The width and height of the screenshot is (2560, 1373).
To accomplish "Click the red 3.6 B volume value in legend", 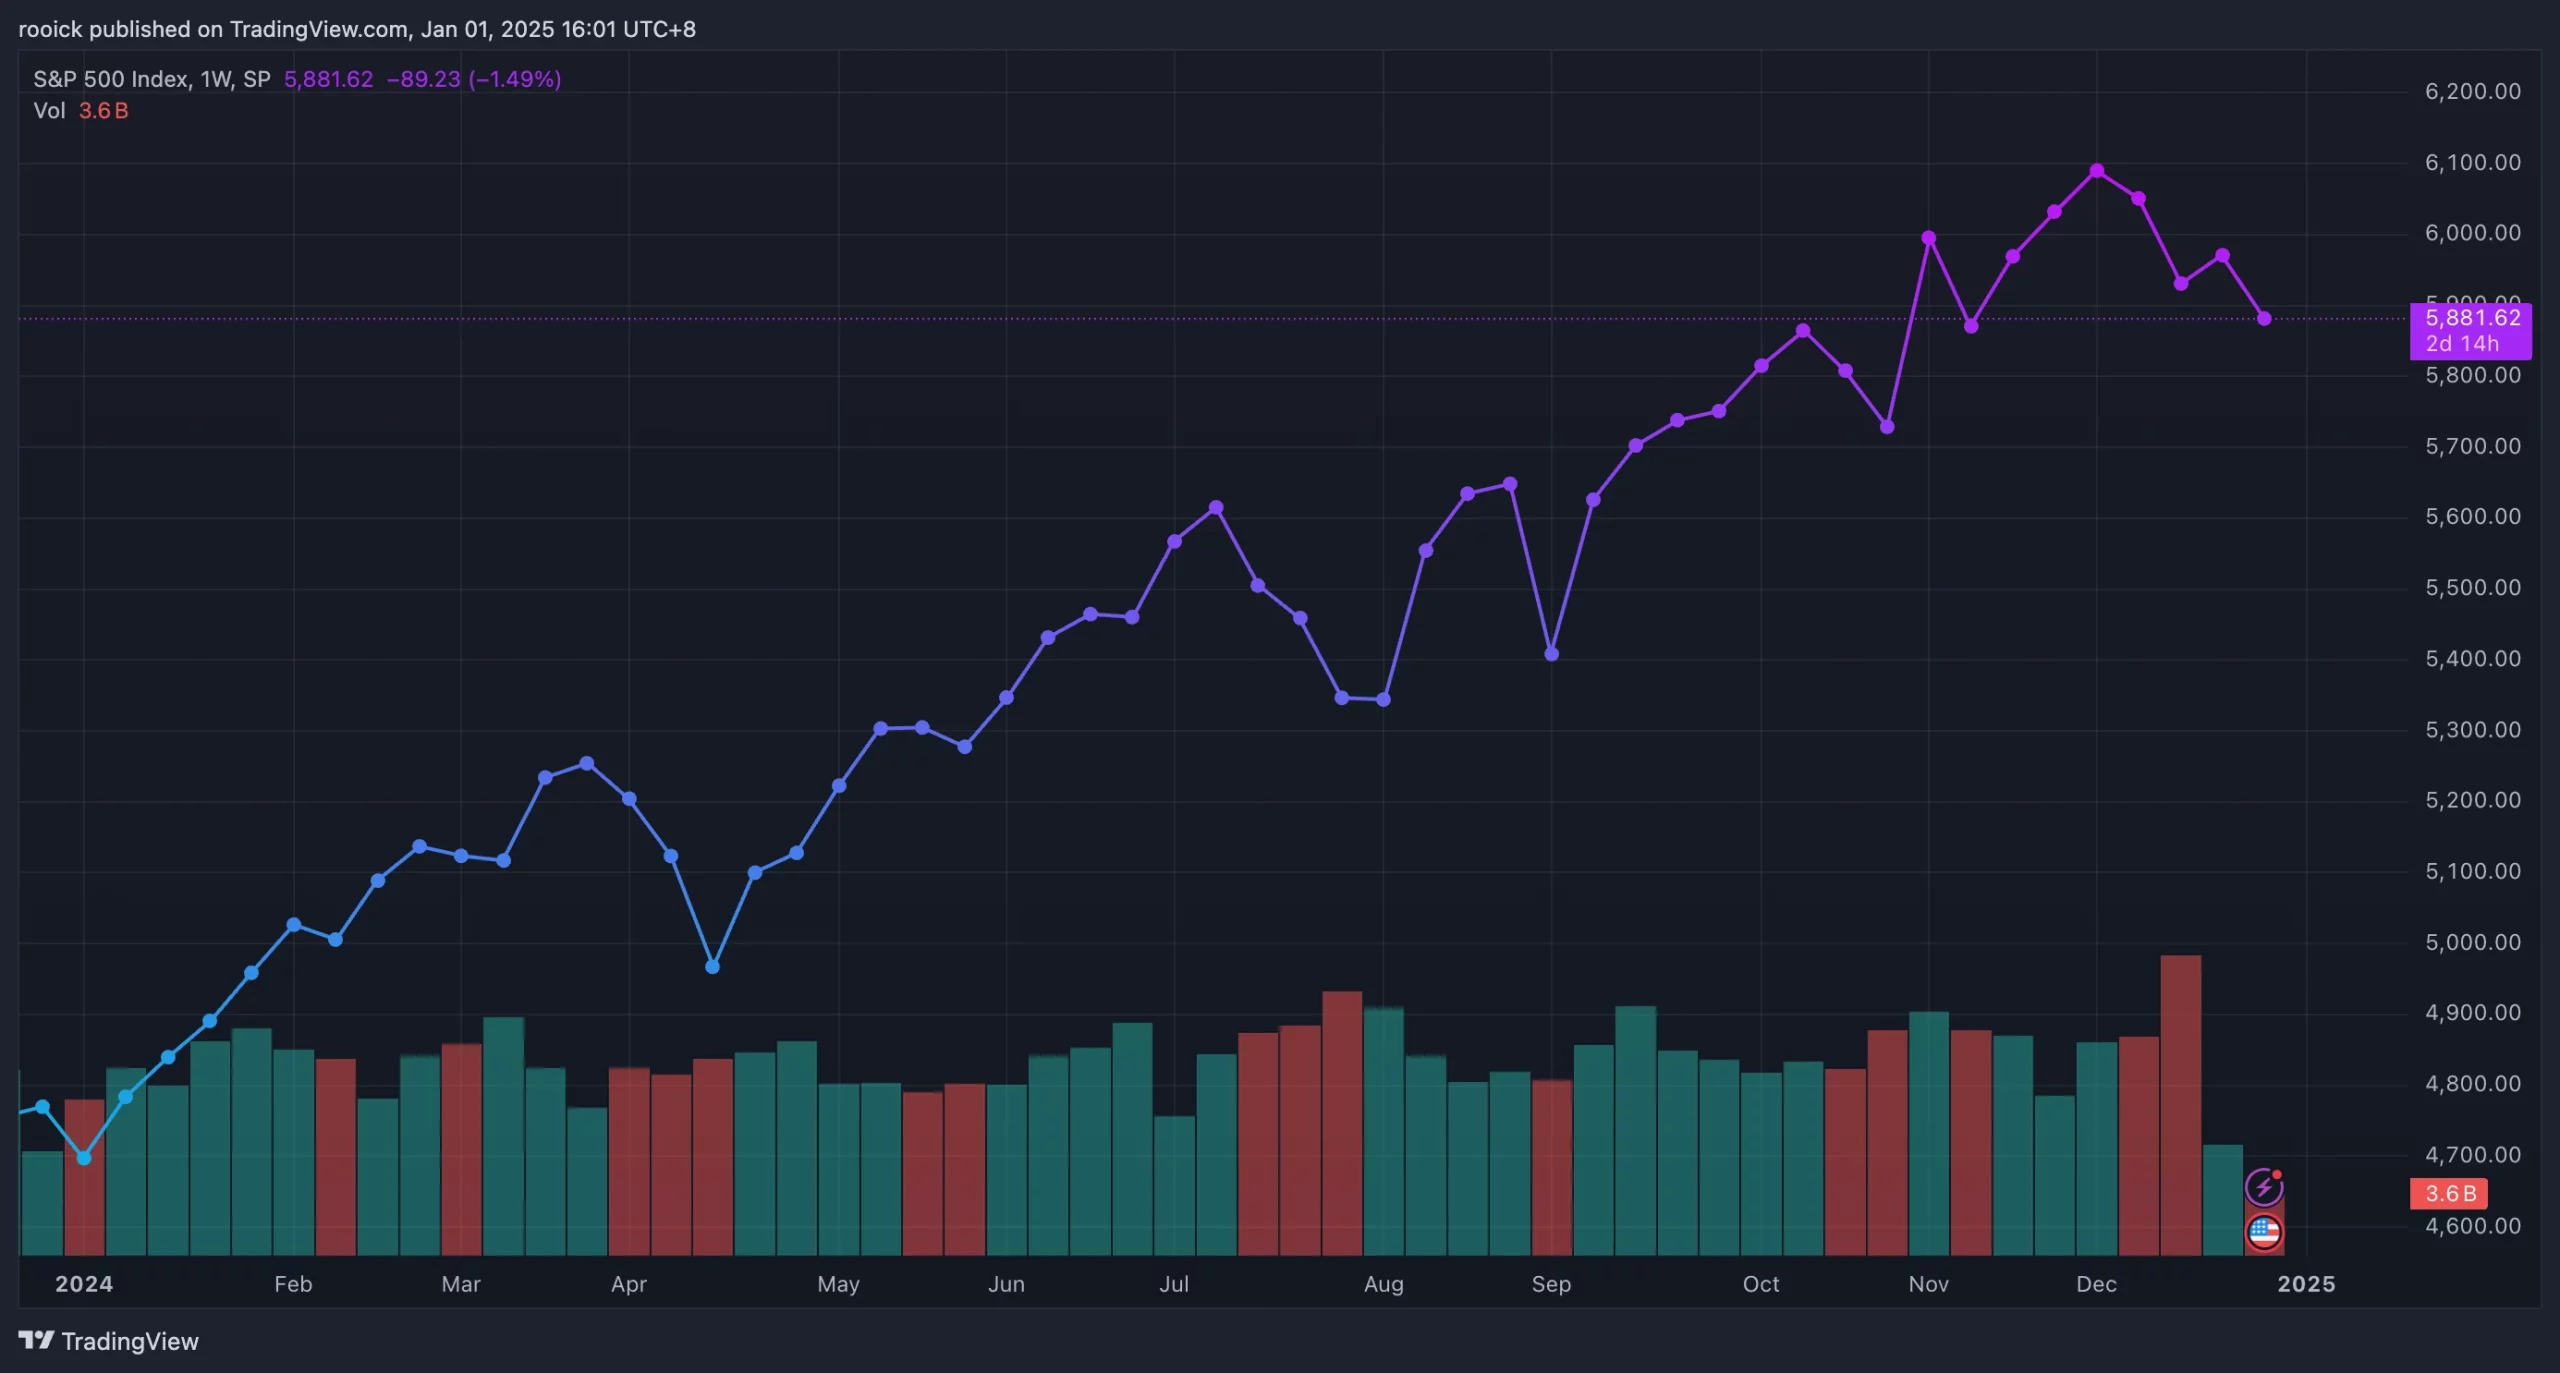I will click(104, 111).
